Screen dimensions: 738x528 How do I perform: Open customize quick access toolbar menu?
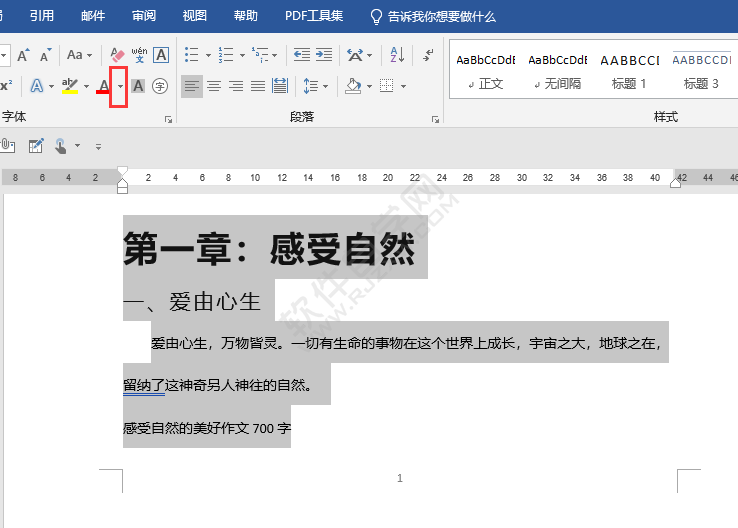(98, 147)
